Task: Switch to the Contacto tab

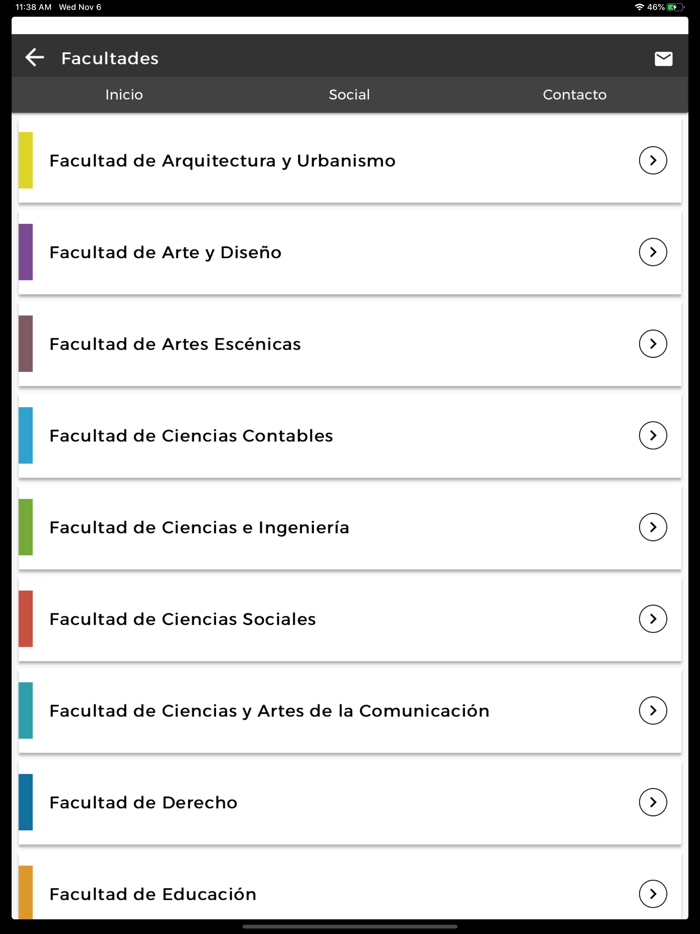Action: 574,94
